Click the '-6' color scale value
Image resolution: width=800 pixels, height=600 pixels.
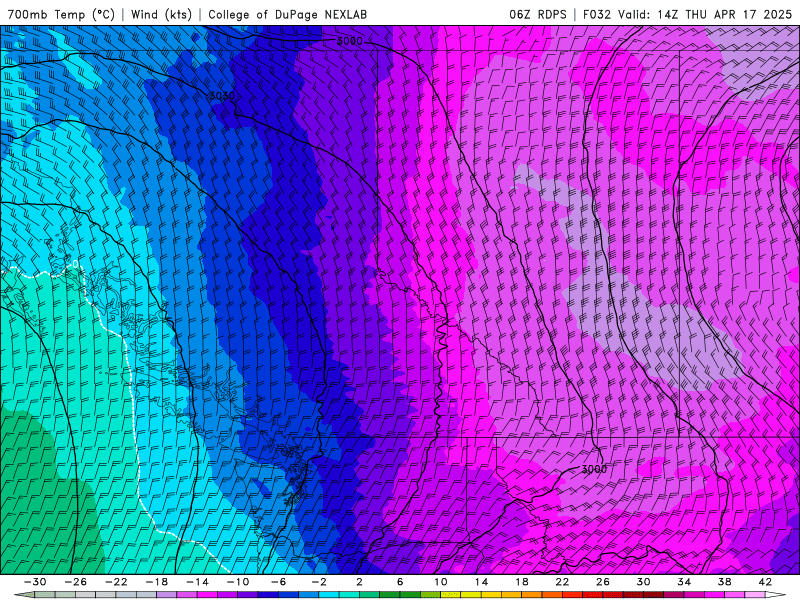coord(279,582)
